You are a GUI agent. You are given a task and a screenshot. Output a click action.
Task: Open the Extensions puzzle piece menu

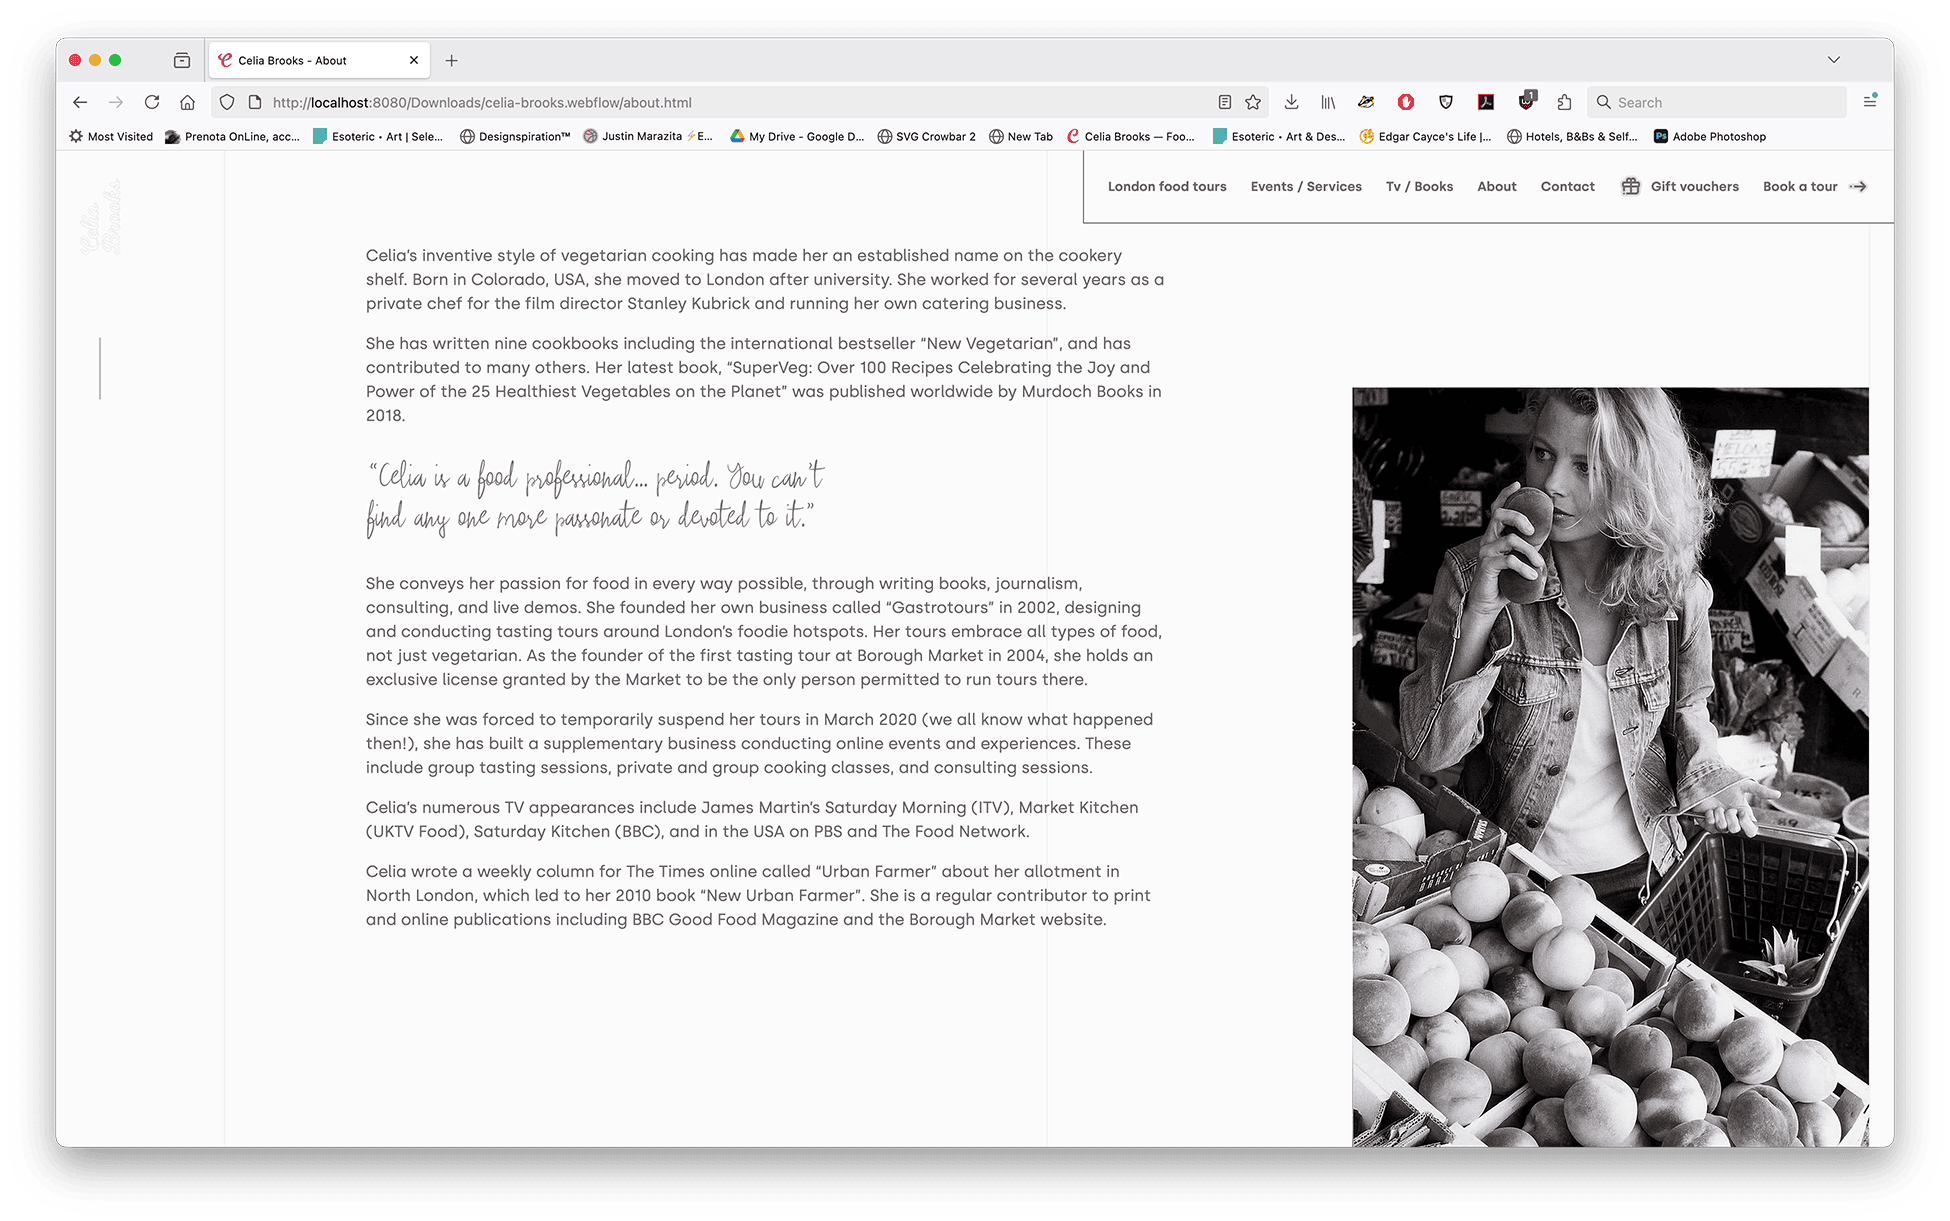pyautogui.click(x=1564, y=102)
